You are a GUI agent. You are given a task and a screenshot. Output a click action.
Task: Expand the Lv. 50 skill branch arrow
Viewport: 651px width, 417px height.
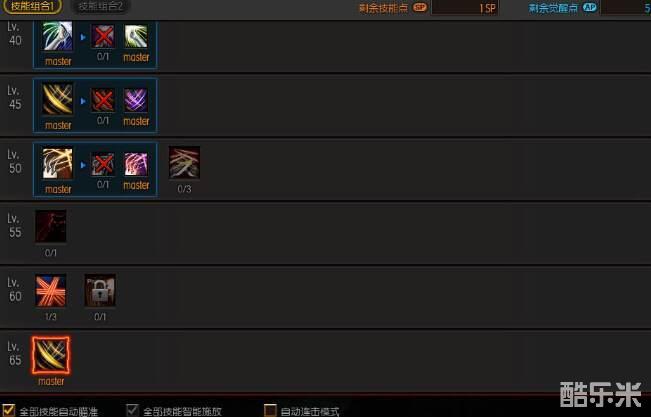click(x=83, y=165)
